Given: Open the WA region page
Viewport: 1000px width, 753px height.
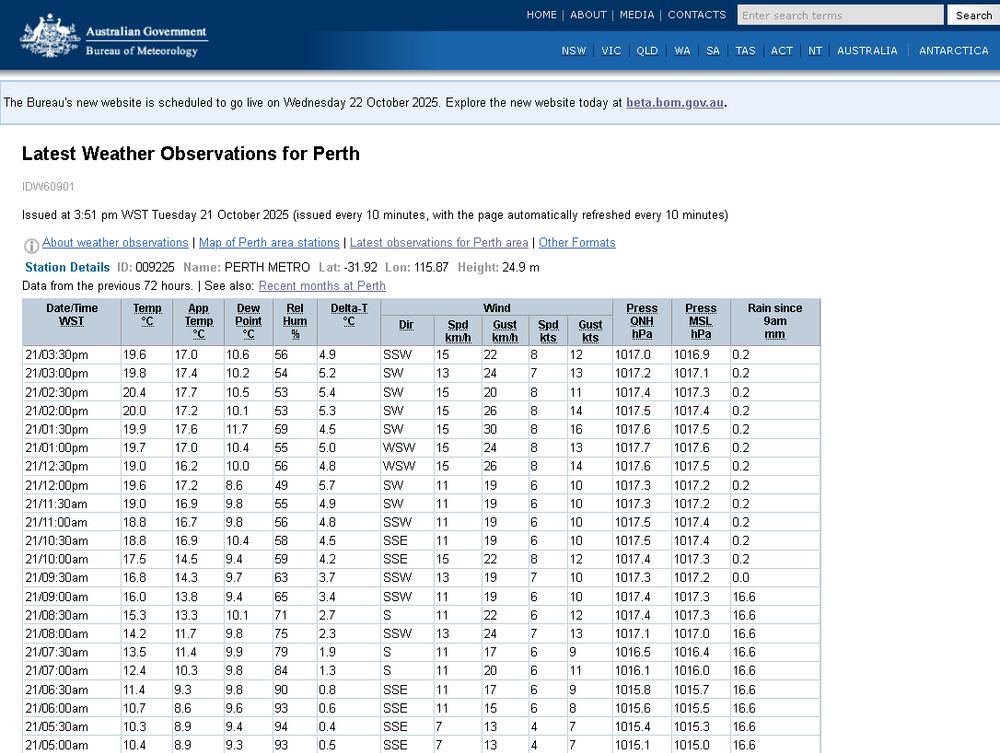Looking at the screenshot, I should tap(682, 50).
